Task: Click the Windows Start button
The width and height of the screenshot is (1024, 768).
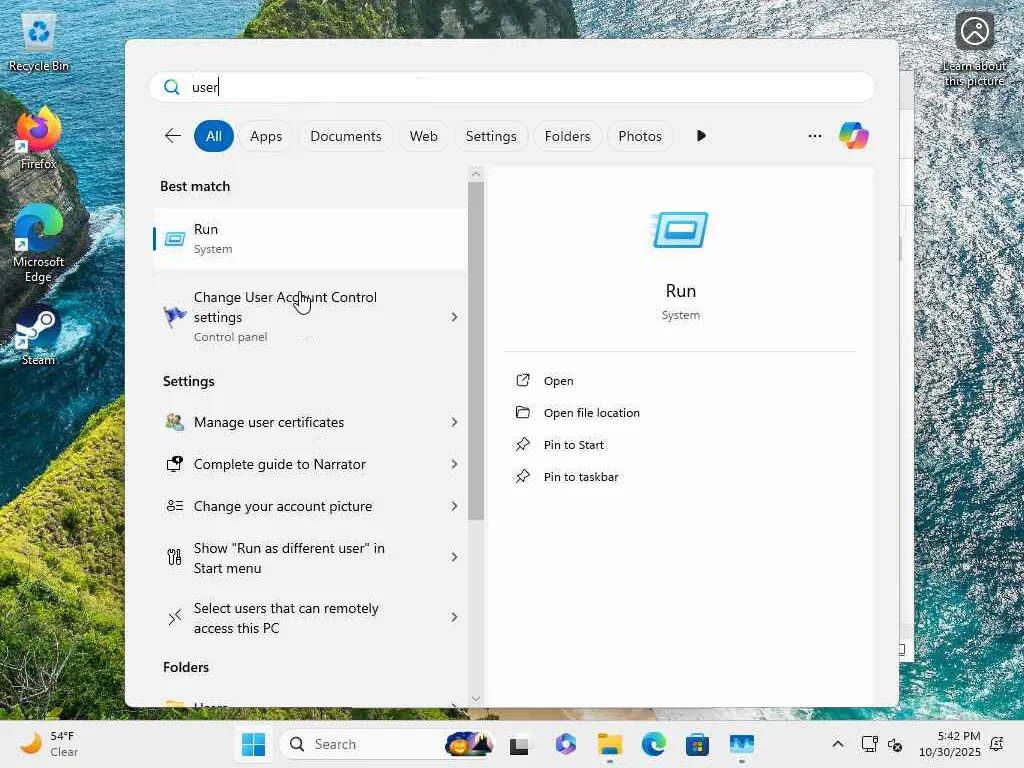Action: coord(253,744)
